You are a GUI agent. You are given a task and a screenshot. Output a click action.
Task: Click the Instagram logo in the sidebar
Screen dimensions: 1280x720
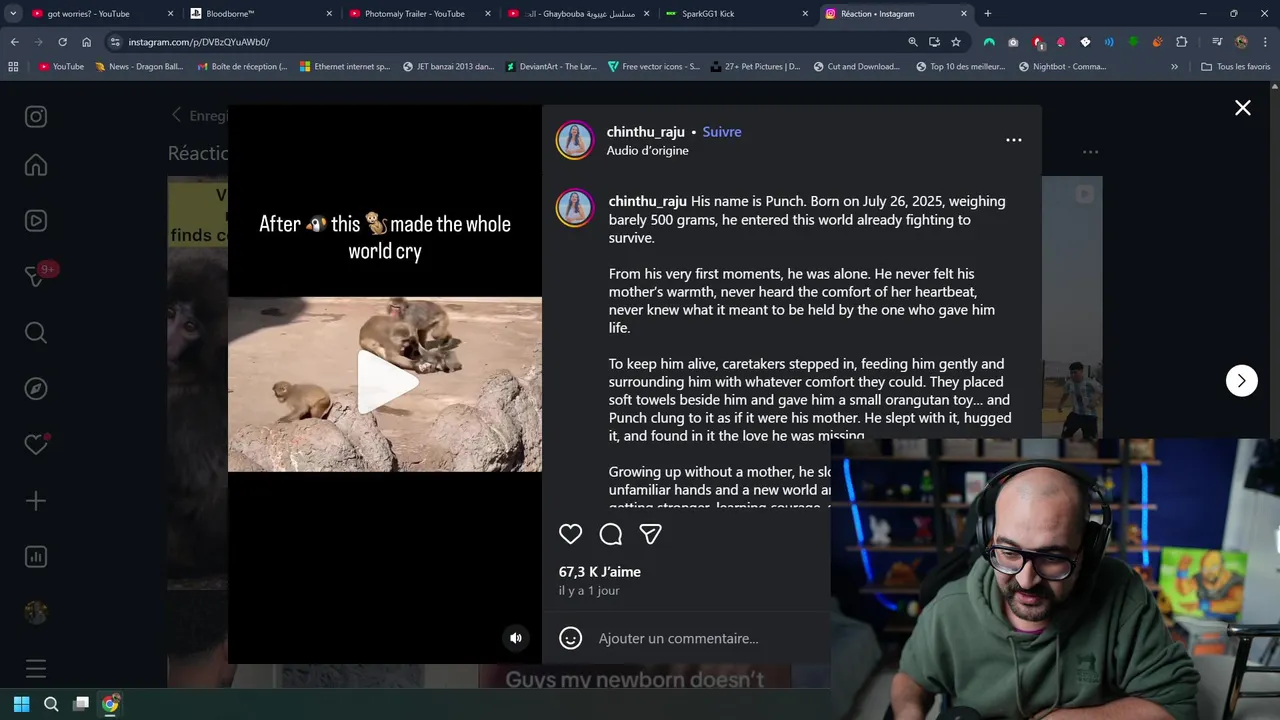(x=36, y=117)
